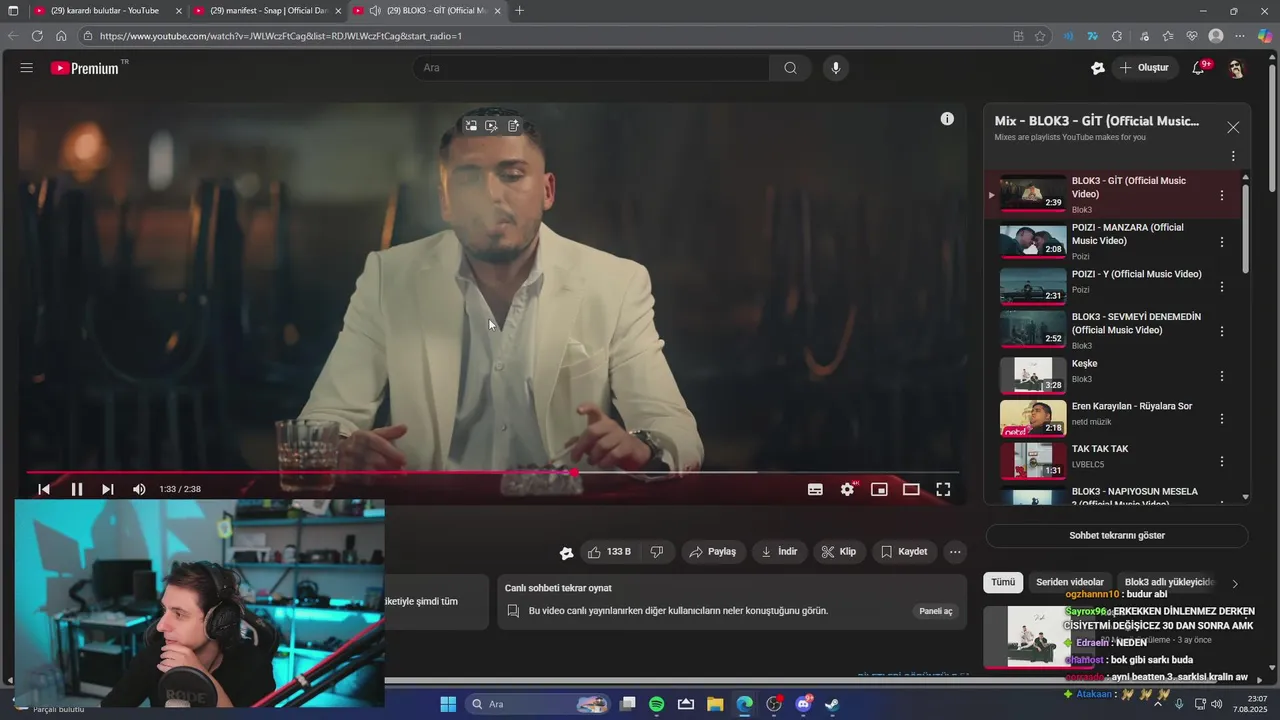This screenshot has width=1280, height=720.
Task: Mute the player volume
Action: pos(139,489)
